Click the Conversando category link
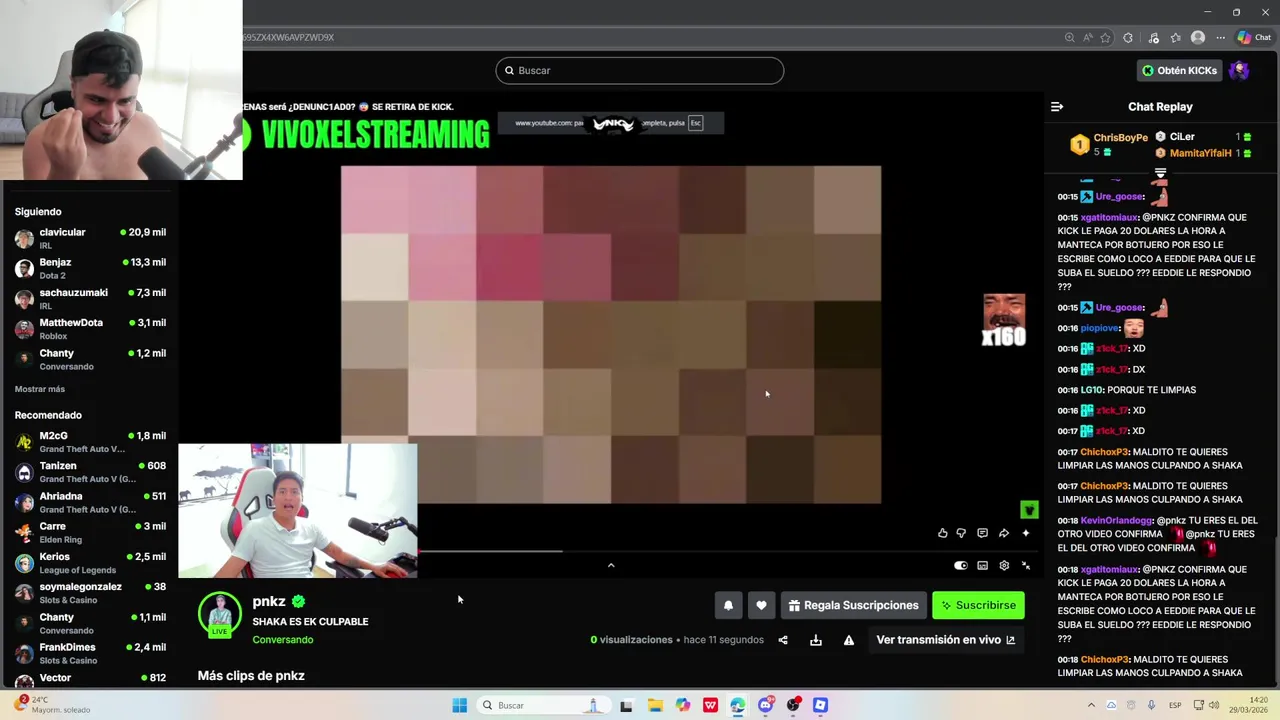Image resolution: width=1280 pixels, height=720 pixels. 282,640
